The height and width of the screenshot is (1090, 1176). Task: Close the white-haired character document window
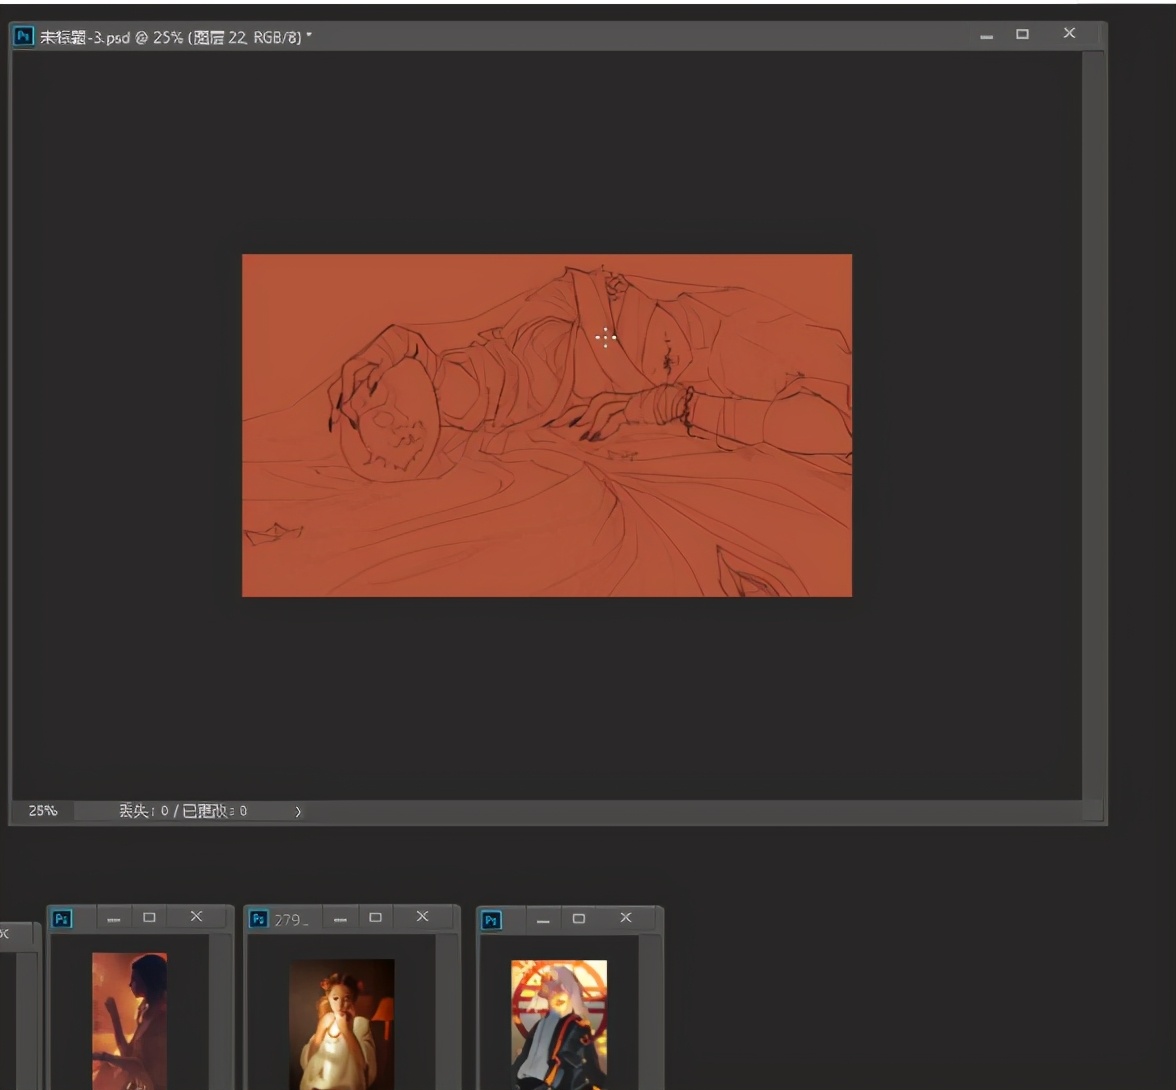626,918
